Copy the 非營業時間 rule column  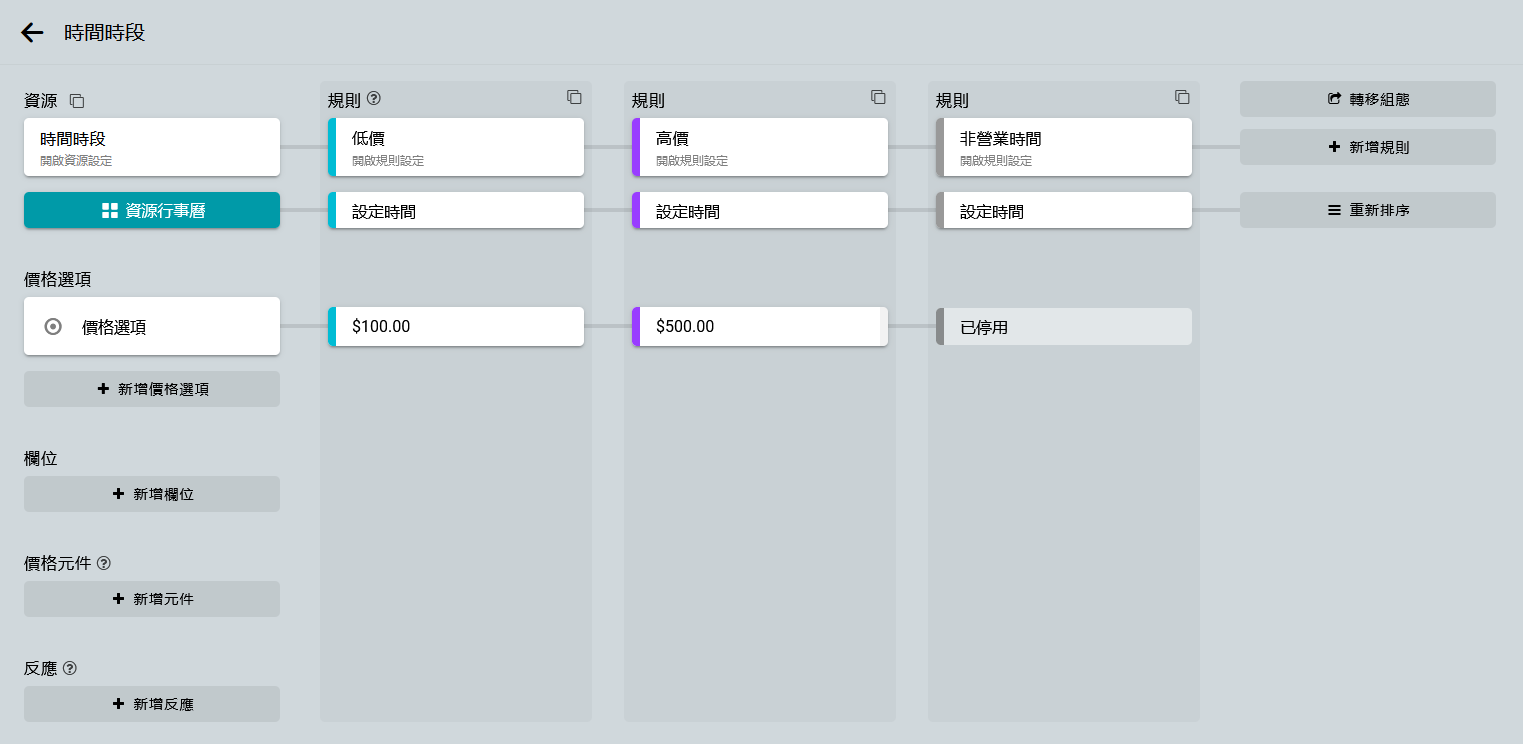(x=1182, y=97)
